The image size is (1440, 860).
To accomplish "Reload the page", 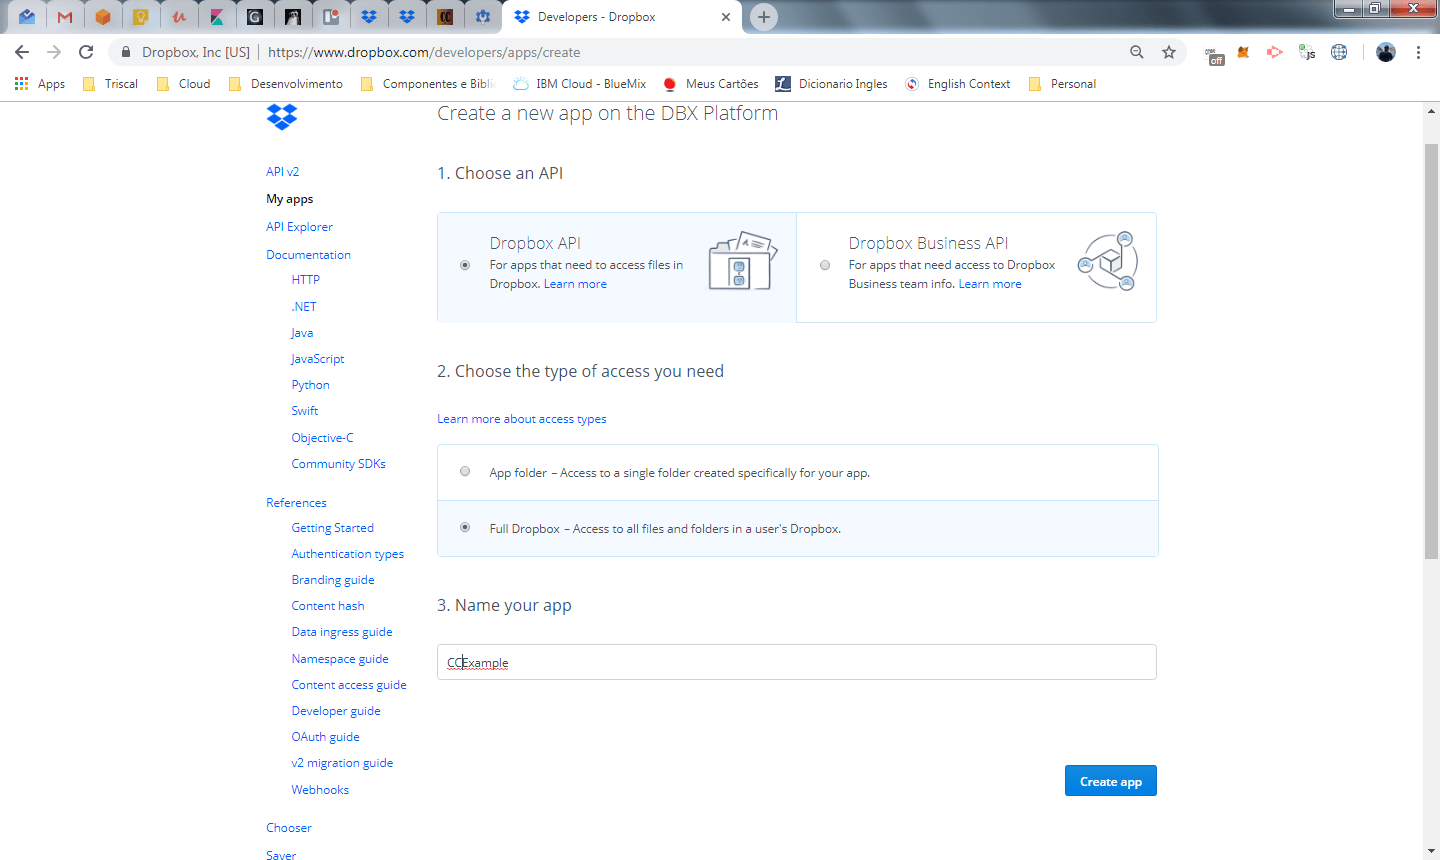I will pos(86,52).
